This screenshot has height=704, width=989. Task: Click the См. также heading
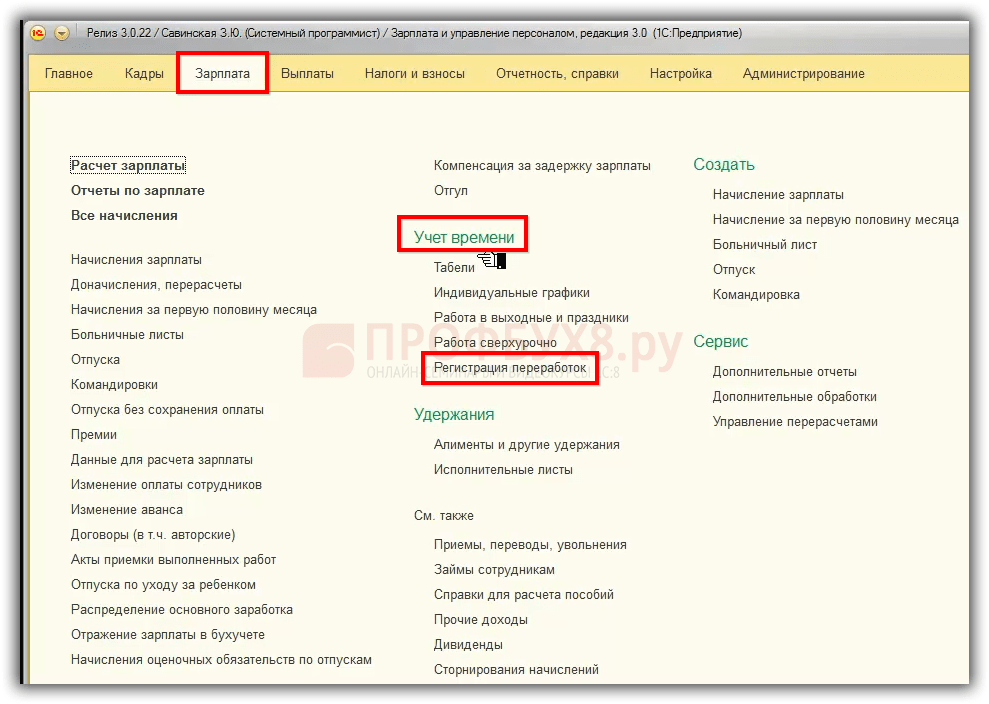(x=444, y=515)
